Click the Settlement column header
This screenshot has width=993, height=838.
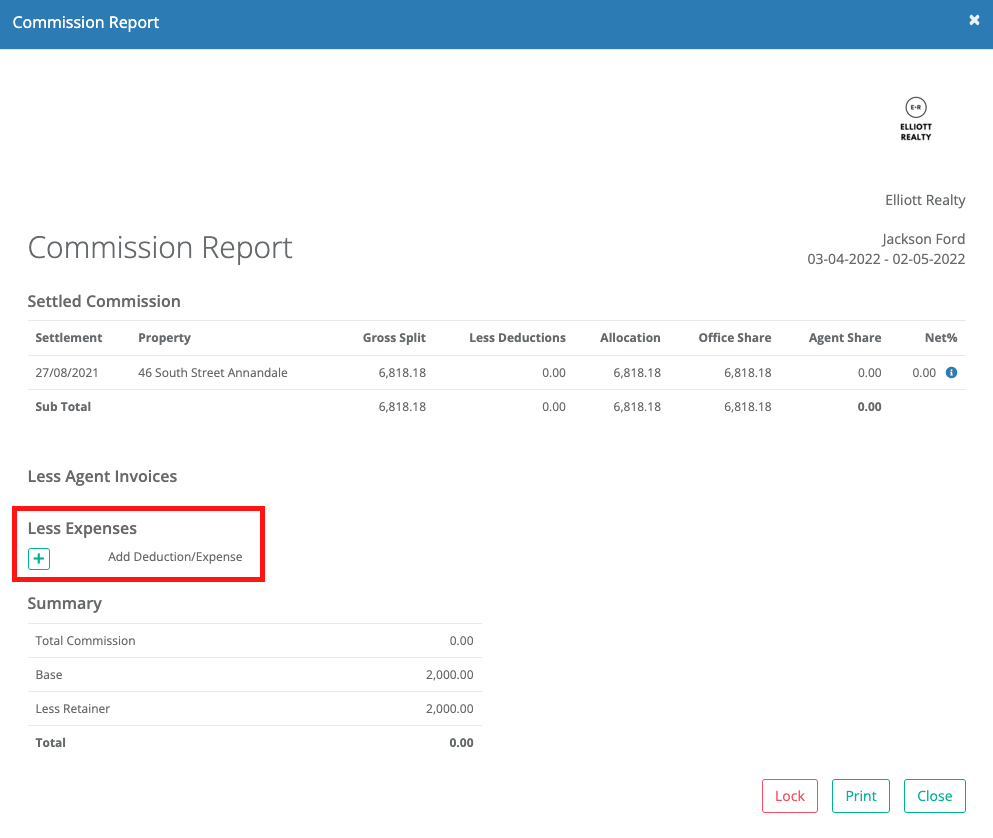69,338
